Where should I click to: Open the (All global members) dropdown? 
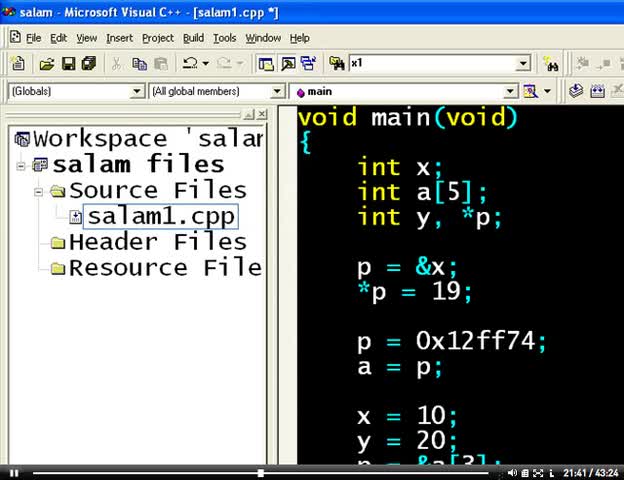[x=216, y=92]
